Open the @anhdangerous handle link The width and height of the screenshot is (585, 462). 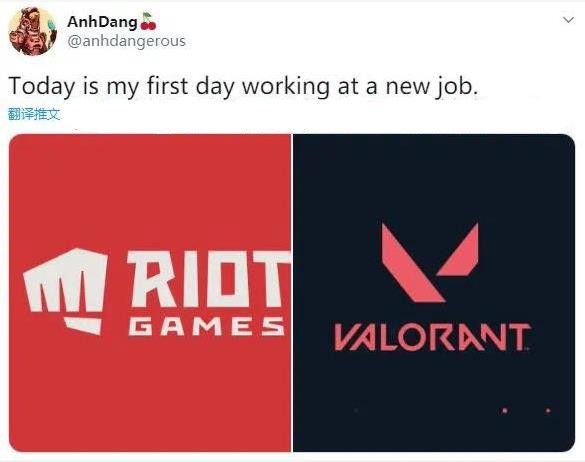point(126,41)
